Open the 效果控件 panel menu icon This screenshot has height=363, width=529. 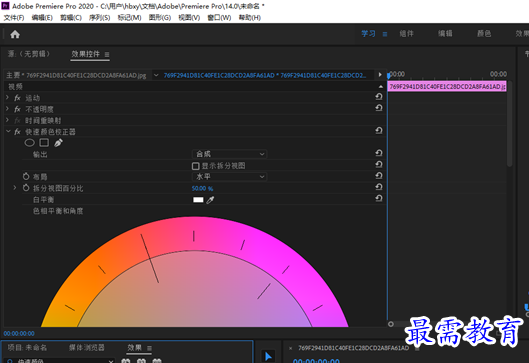(x=107, y=54)
